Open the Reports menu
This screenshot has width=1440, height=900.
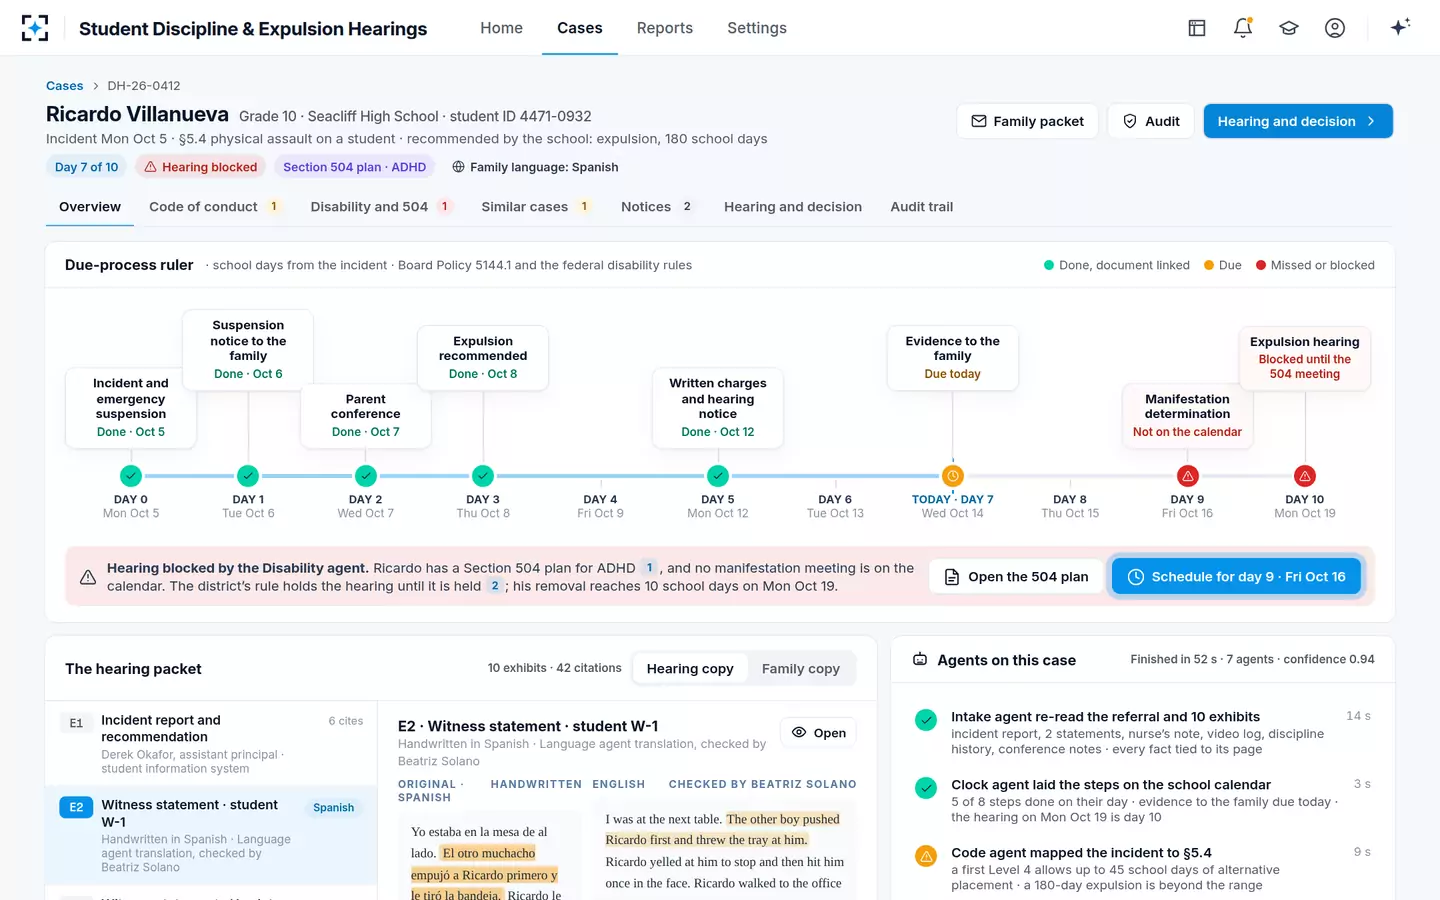pyautogui.click(x=665, y=28)
